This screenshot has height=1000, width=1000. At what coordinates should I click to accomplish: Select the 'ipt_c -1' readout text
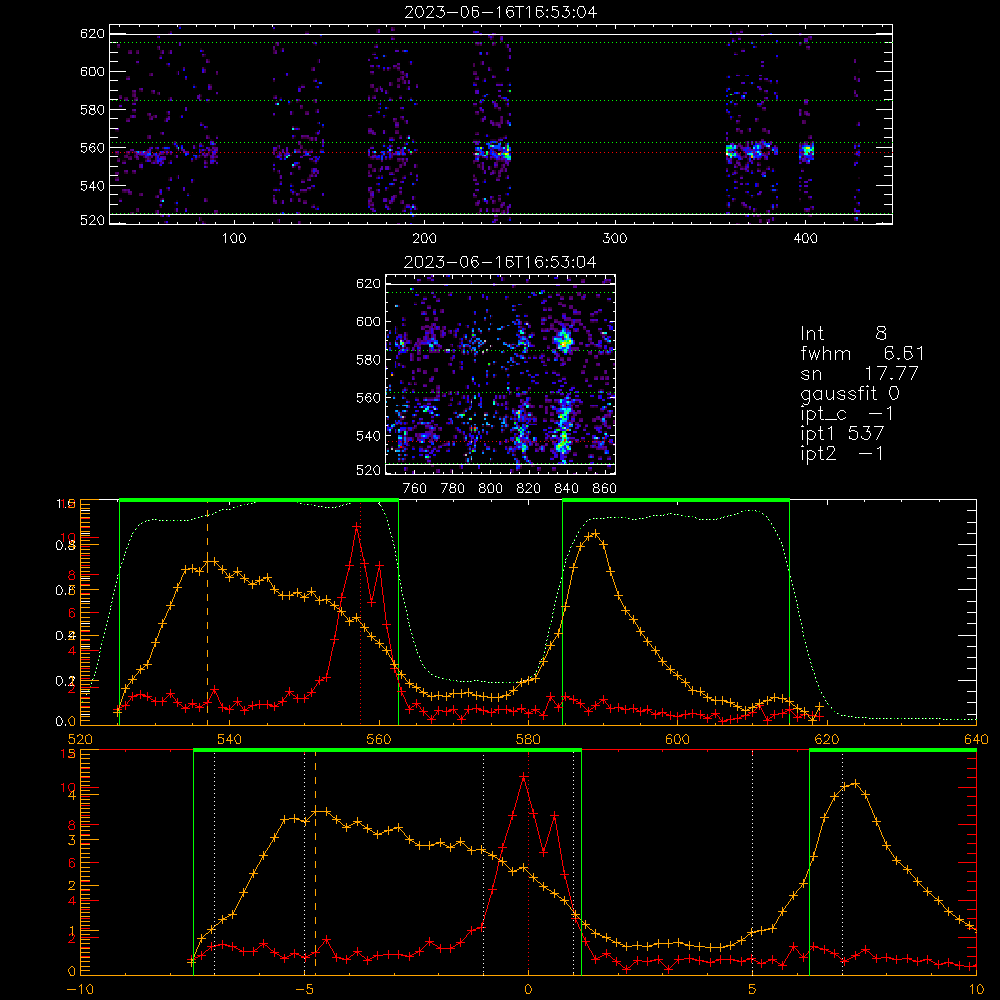coord(847,414)
